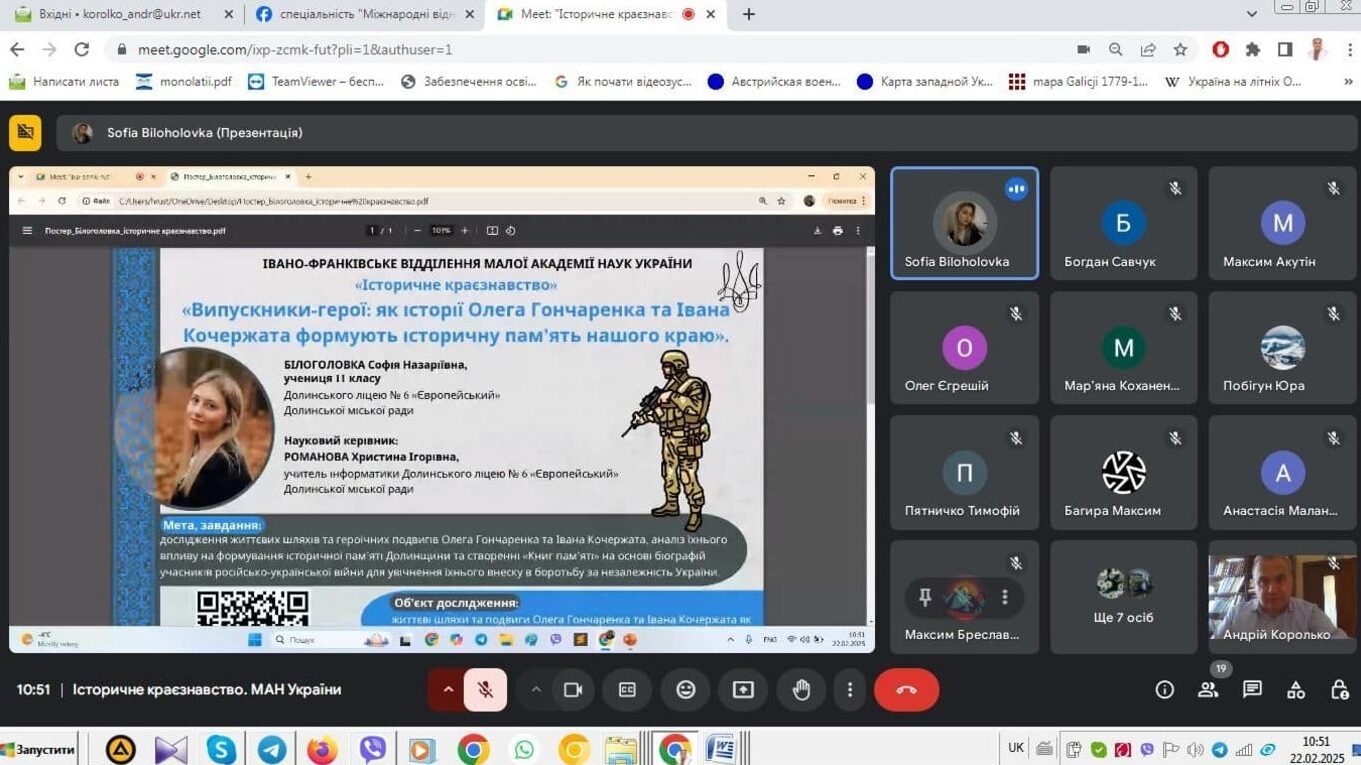This screenshot has height=765, width=1361.
Task: Turn on closed captions
Action: pyautogui.click(x=627, y=690)
